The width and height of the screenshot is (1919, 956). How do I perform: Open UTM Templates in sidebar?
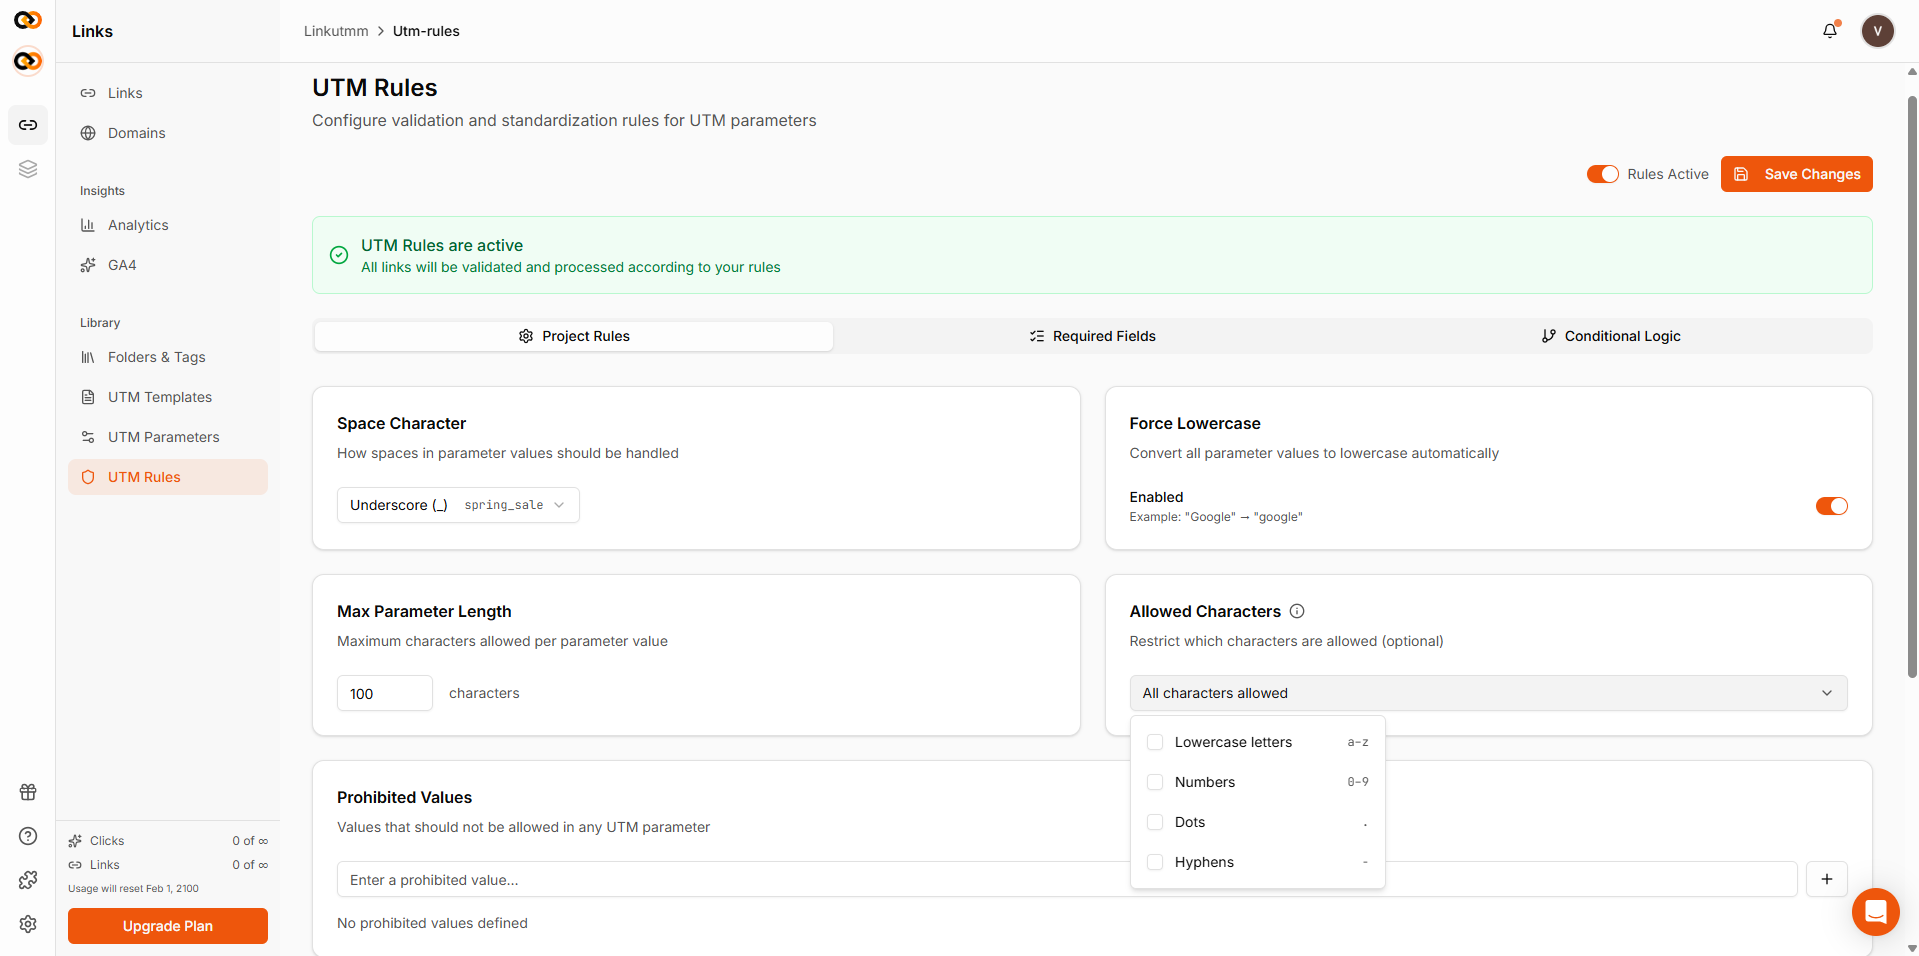pyautogui.click(x=168, y=397)
